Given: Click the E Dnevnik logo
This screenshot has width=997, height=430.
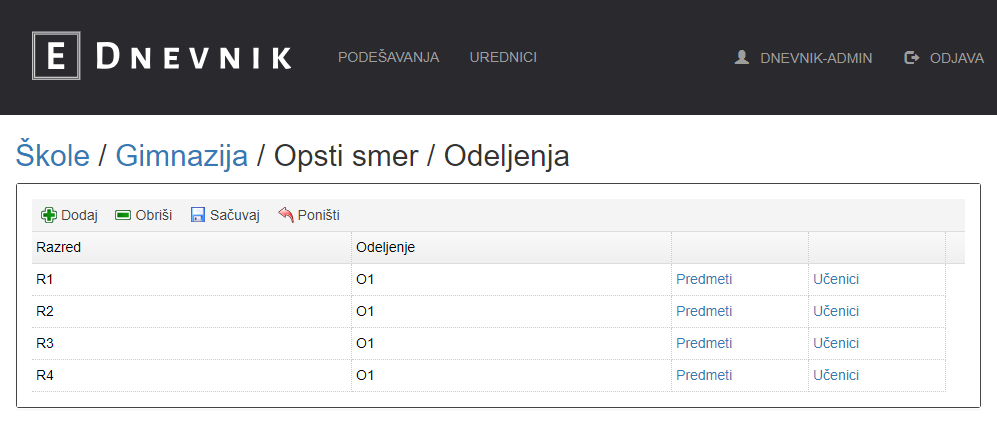Looking at the screenshot, I should [162, 57].
